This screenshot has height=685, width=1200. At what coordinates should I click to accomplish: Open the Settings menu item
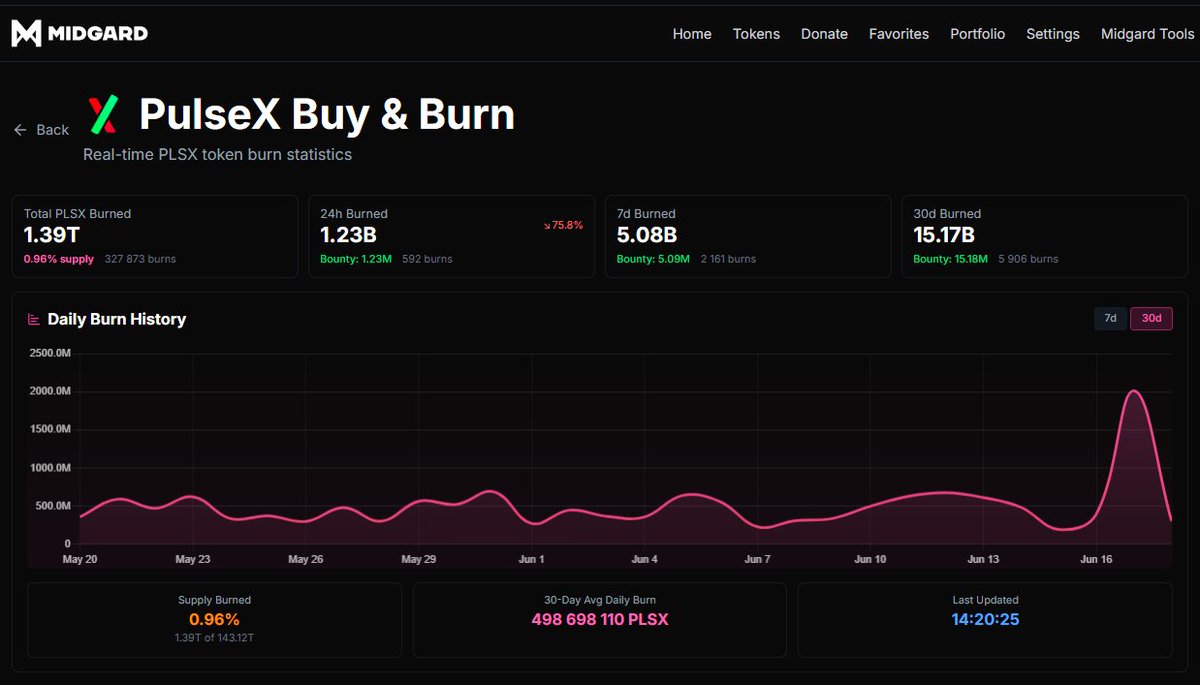[x=1053, y=34]
